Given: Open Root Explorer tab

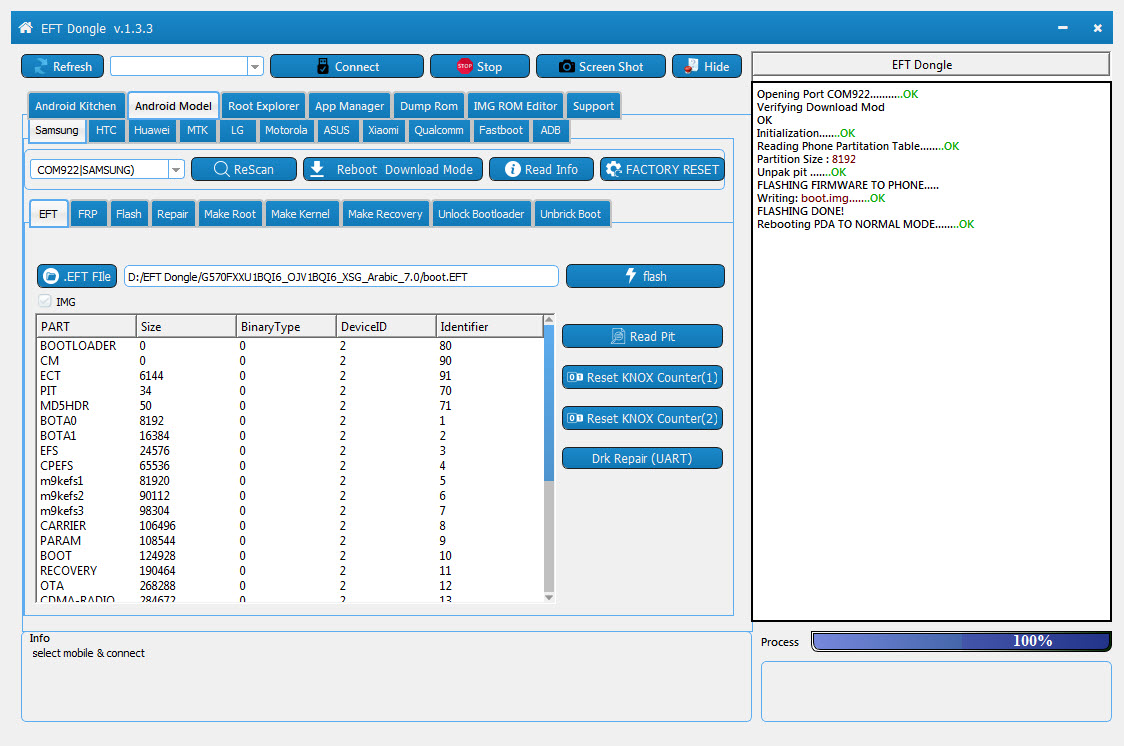Looking at the screenshot, I should click(264, 106).
